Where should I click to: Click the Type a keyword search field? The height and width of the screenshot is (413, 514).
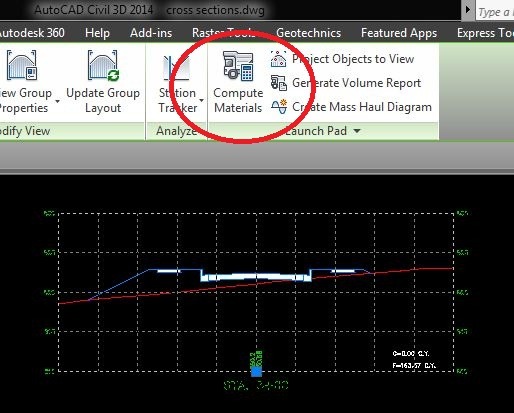coord(495,12)
